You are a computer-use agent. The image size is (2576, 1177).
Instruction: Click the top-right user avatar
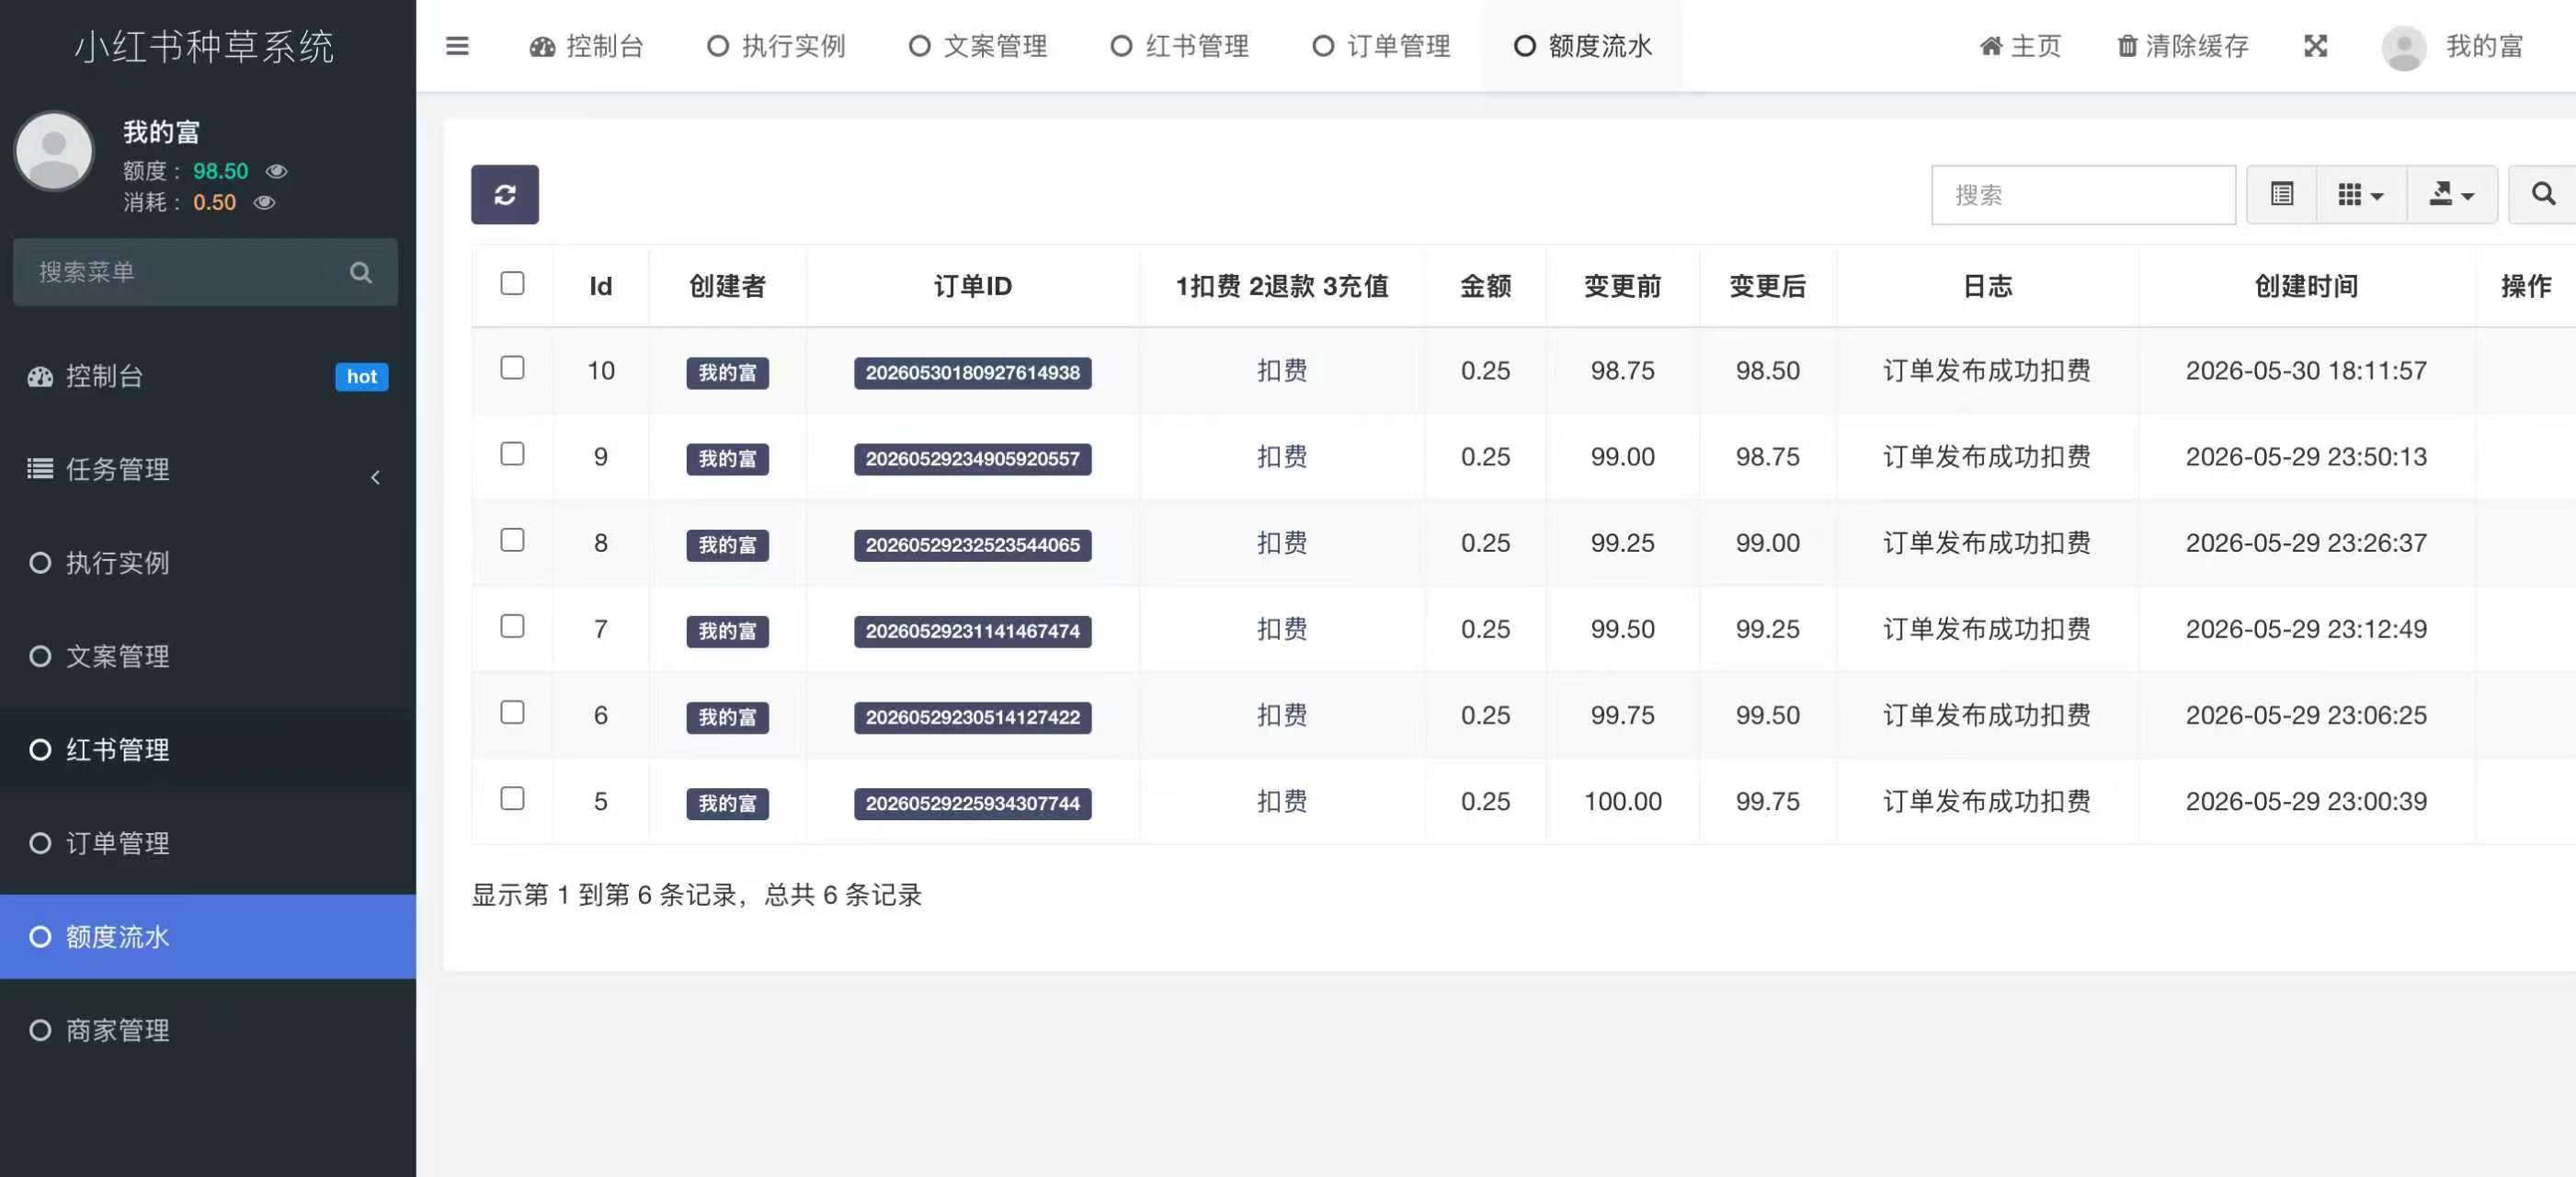pos(2404,47)
